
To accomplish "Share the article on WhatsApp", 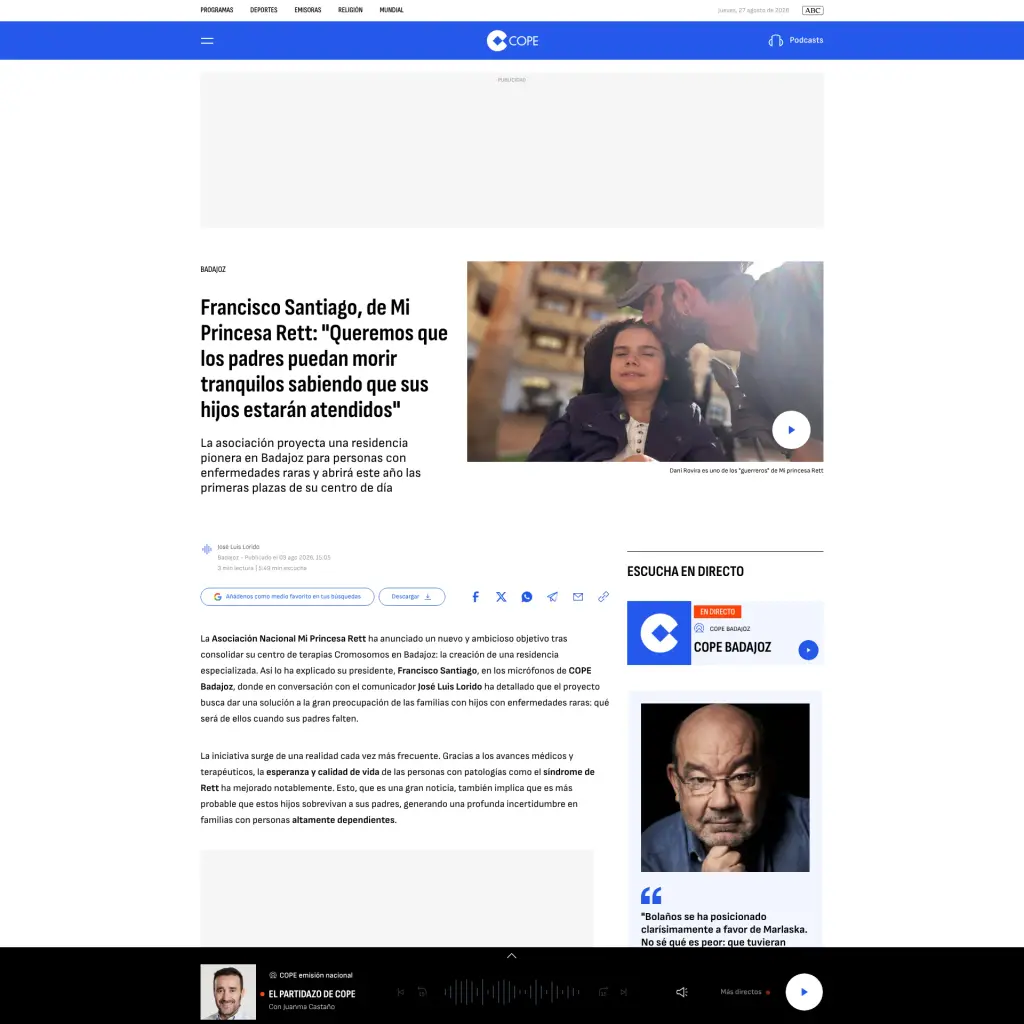I will click(x=526, y=596).
